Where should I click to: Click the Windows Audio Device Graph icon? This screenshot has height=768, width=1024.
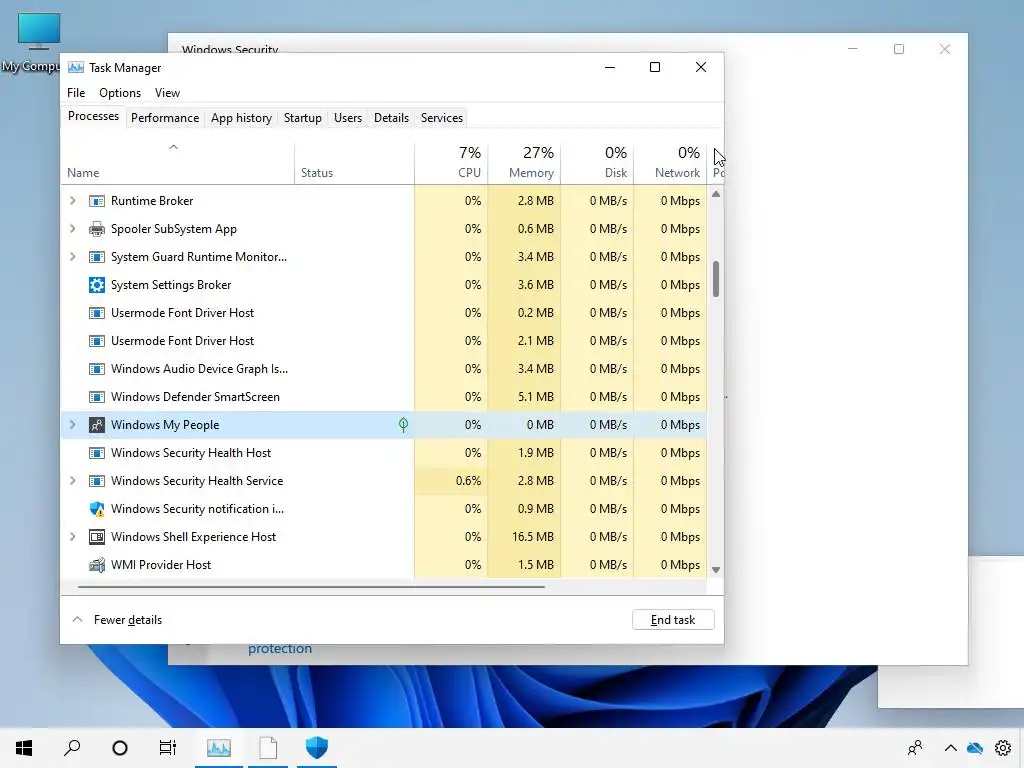97,369
